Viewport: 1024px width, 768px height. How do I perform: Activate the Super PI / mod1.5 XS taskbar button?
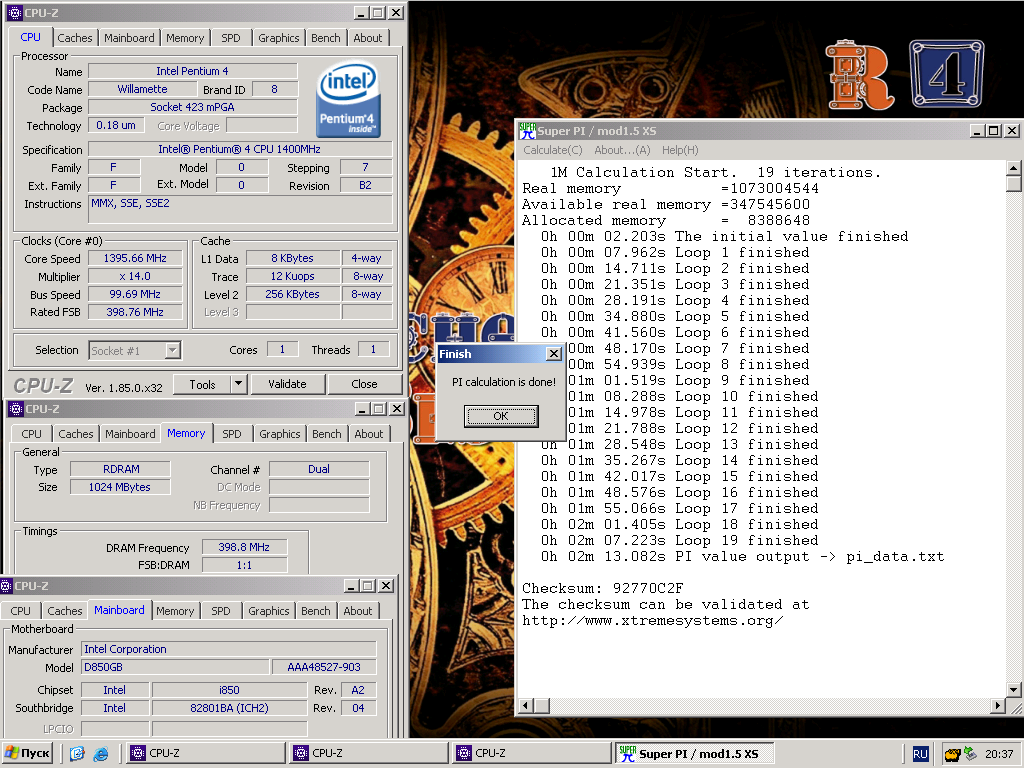pos(695,754)
